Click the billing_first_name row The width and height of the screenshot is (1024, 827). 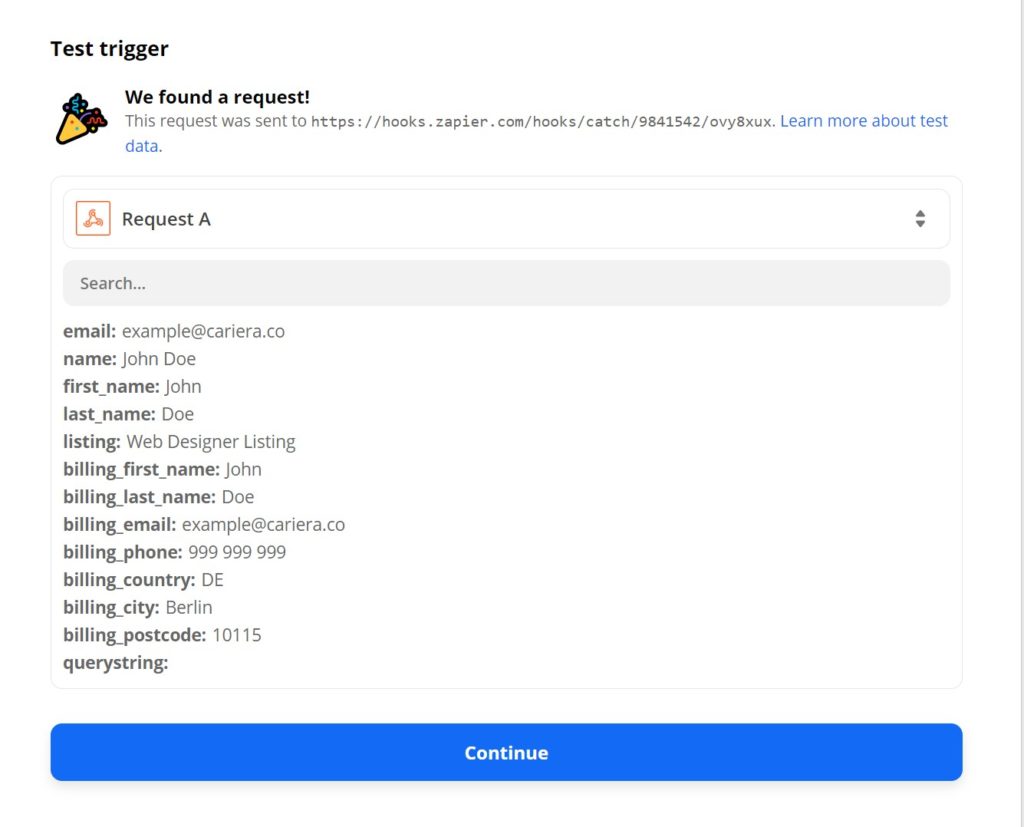click(163, 469)
